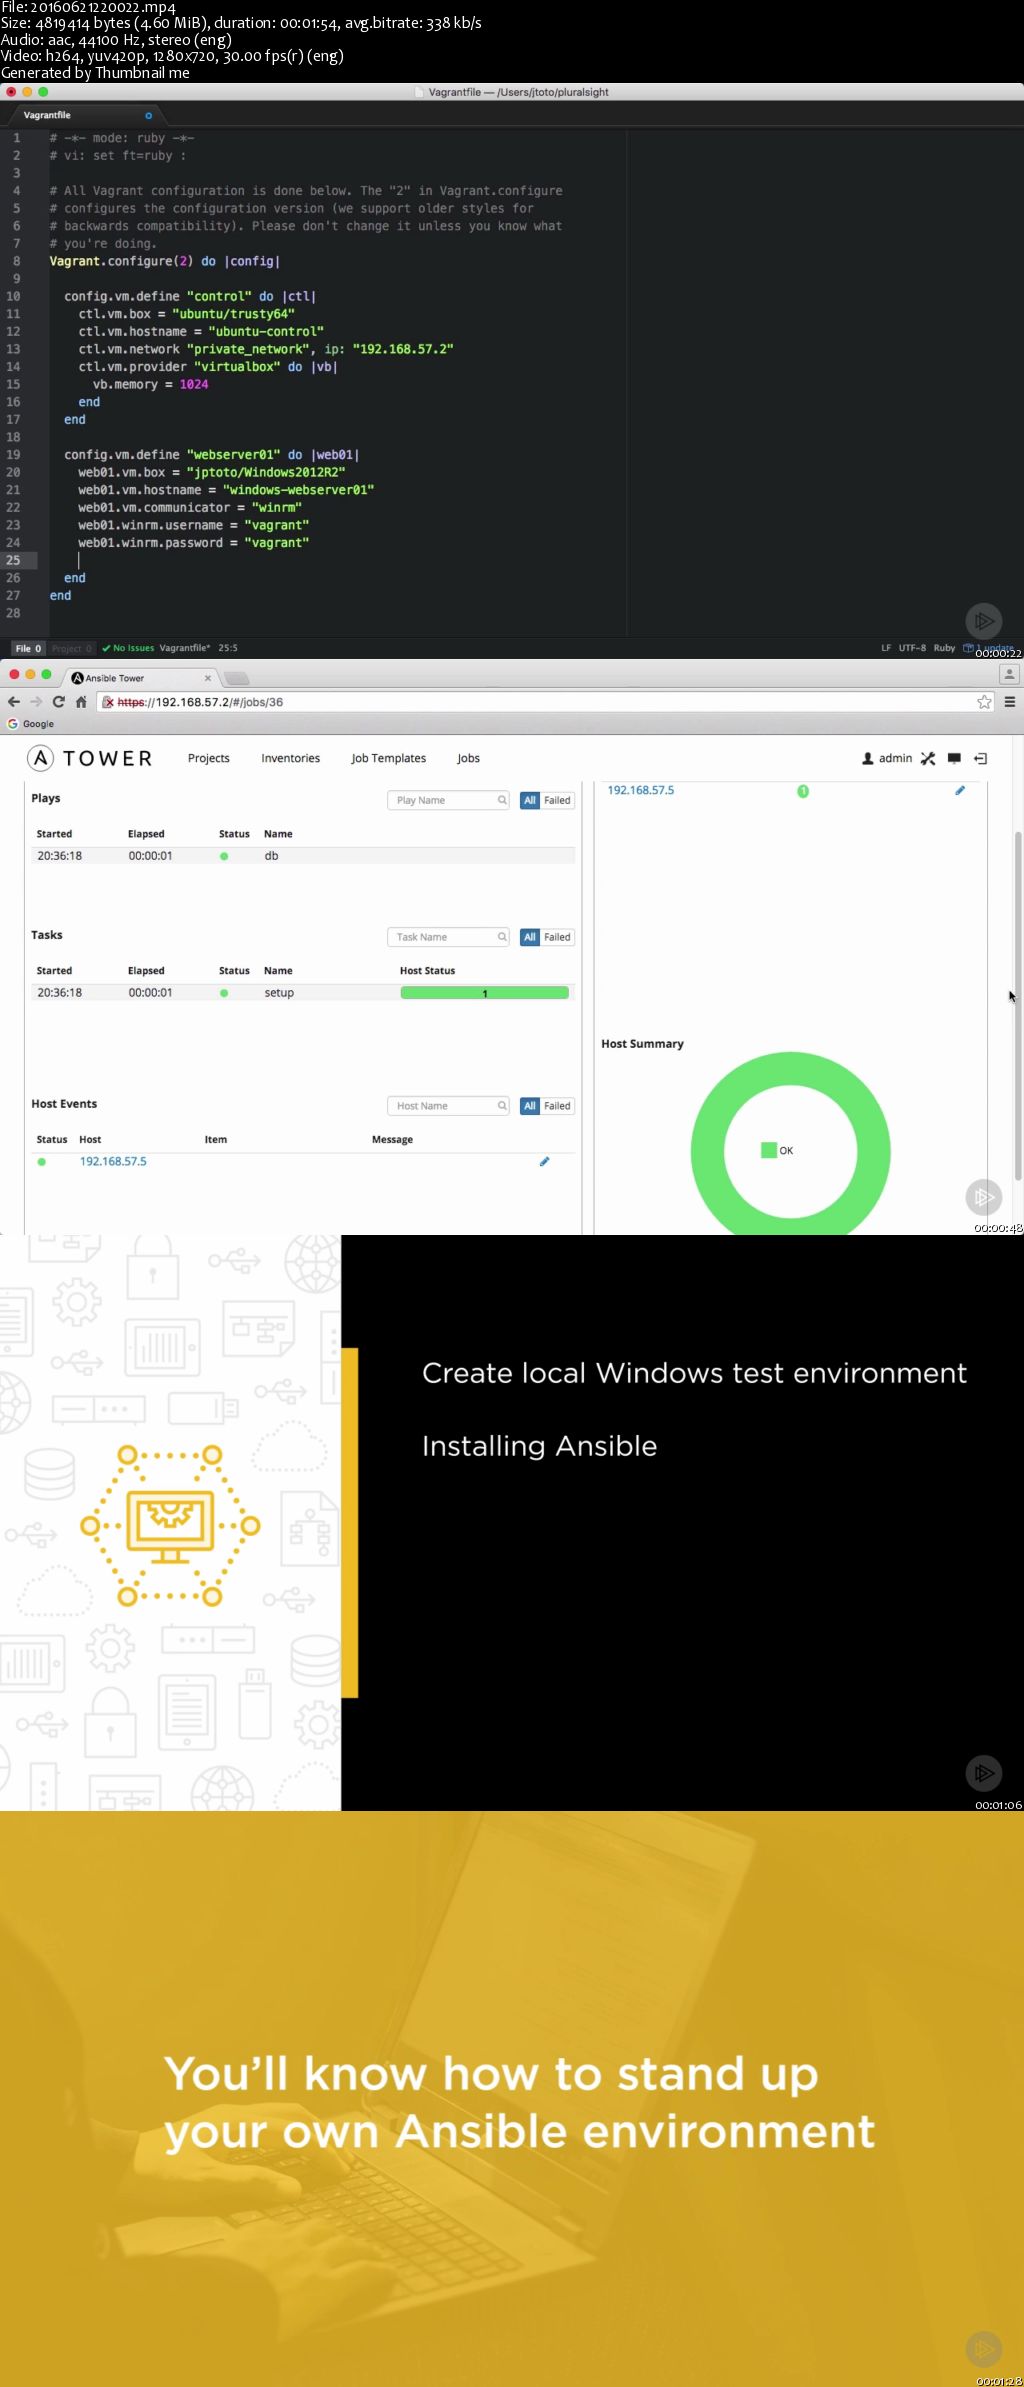Click the Chrome user profile icon
This screenshot has height=2387, width=1024.
tap(1009, 675)
